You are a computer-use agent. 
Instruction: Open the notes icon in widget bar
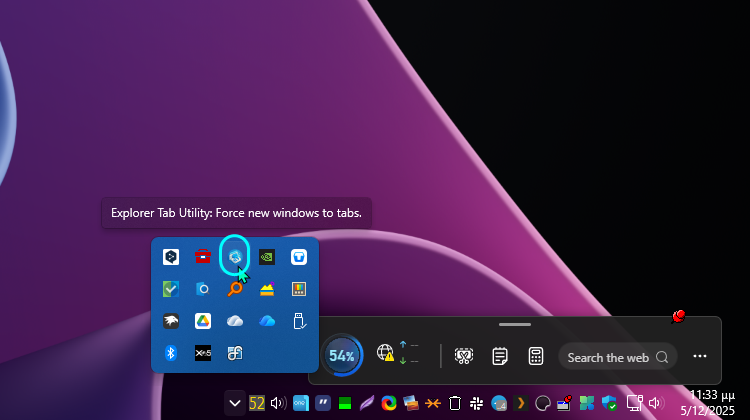(500, 356)
